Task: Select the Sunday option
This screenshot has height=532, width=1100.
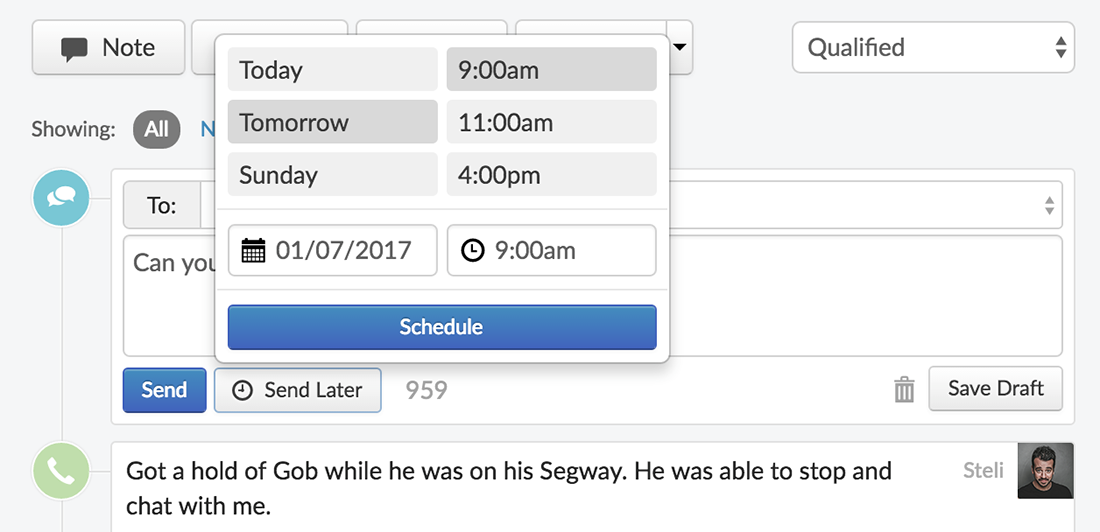Action: 332,175
